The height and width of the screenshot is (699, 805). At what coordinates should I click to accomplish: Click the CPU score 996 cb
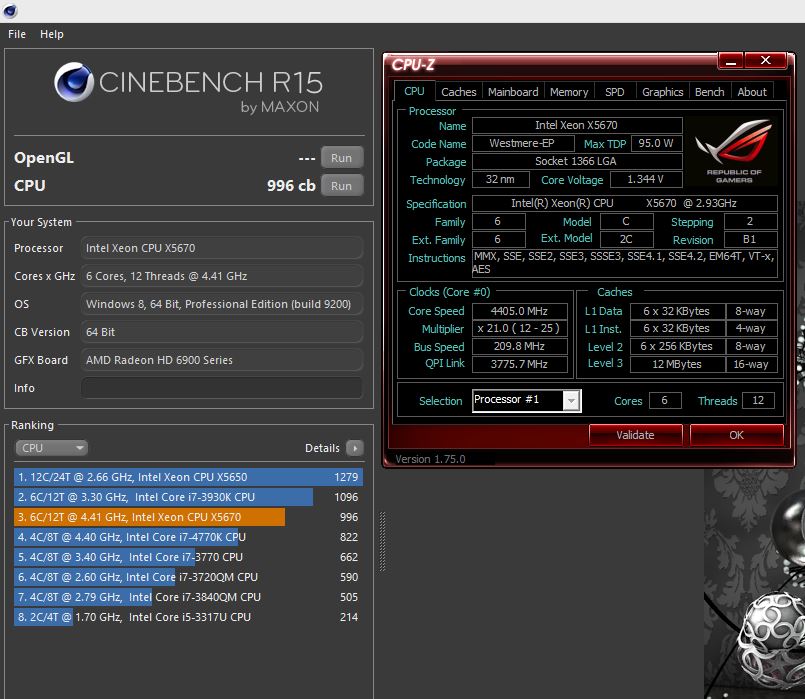(291, 186)
